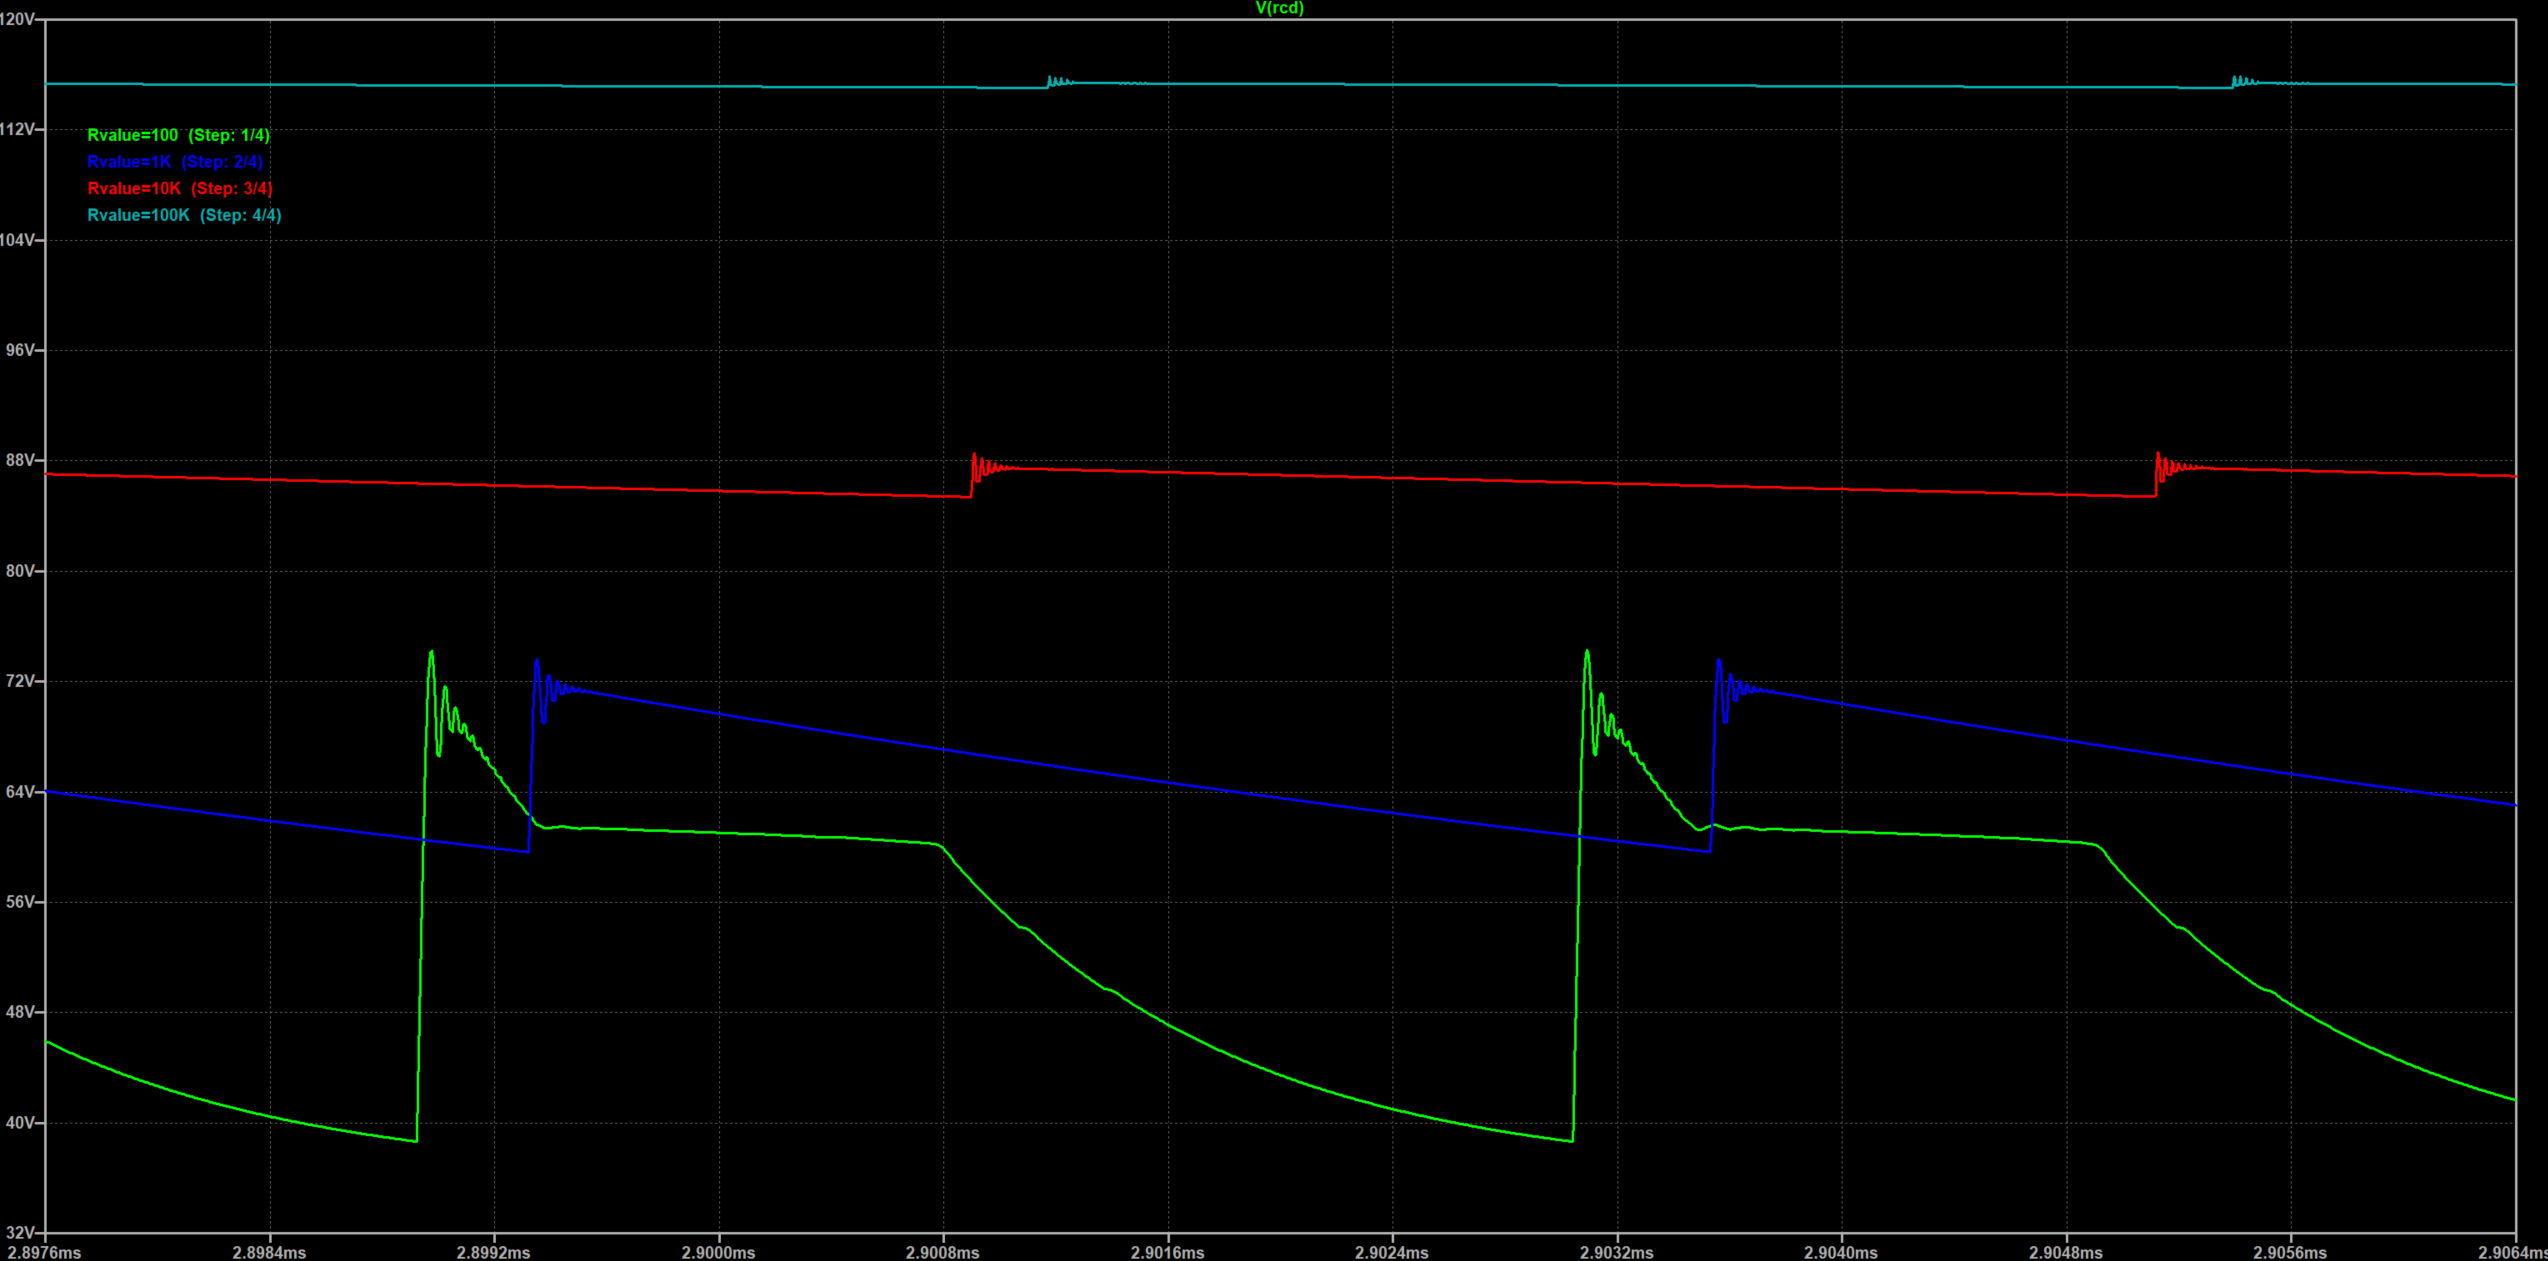The width and height of the screenshot is (2548, 1261).
Task: Click the 64V vertical axis label
Action: pyautogui.click(x=20, y=792)
